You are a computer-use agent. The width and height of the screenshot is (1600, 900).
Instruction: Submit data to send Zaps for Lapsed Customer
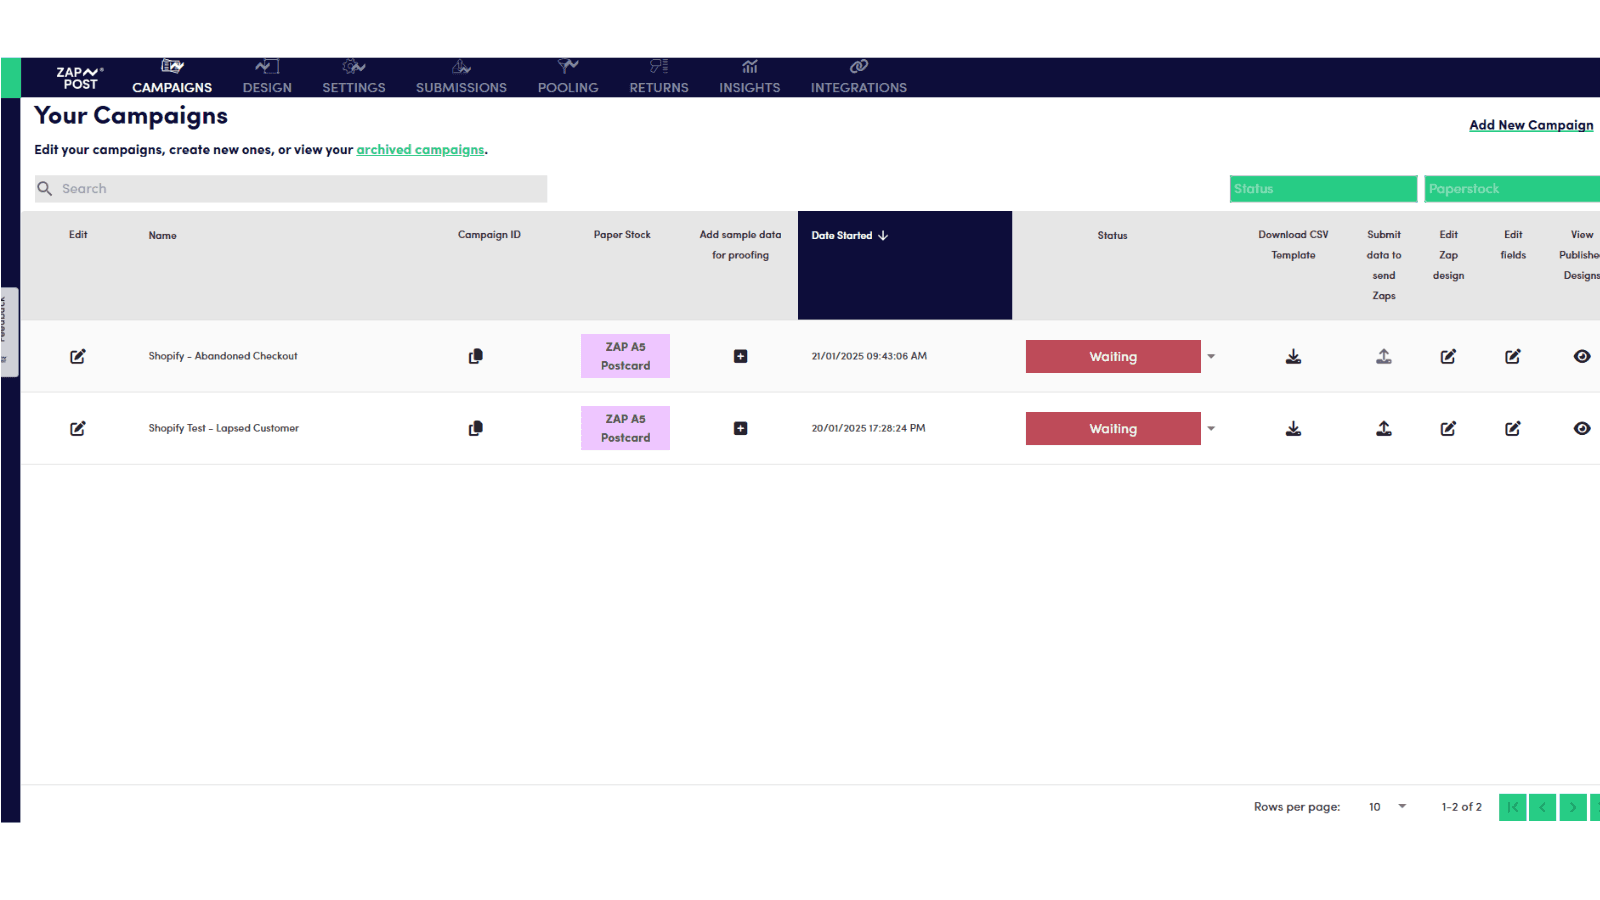tap(1383, 428)
